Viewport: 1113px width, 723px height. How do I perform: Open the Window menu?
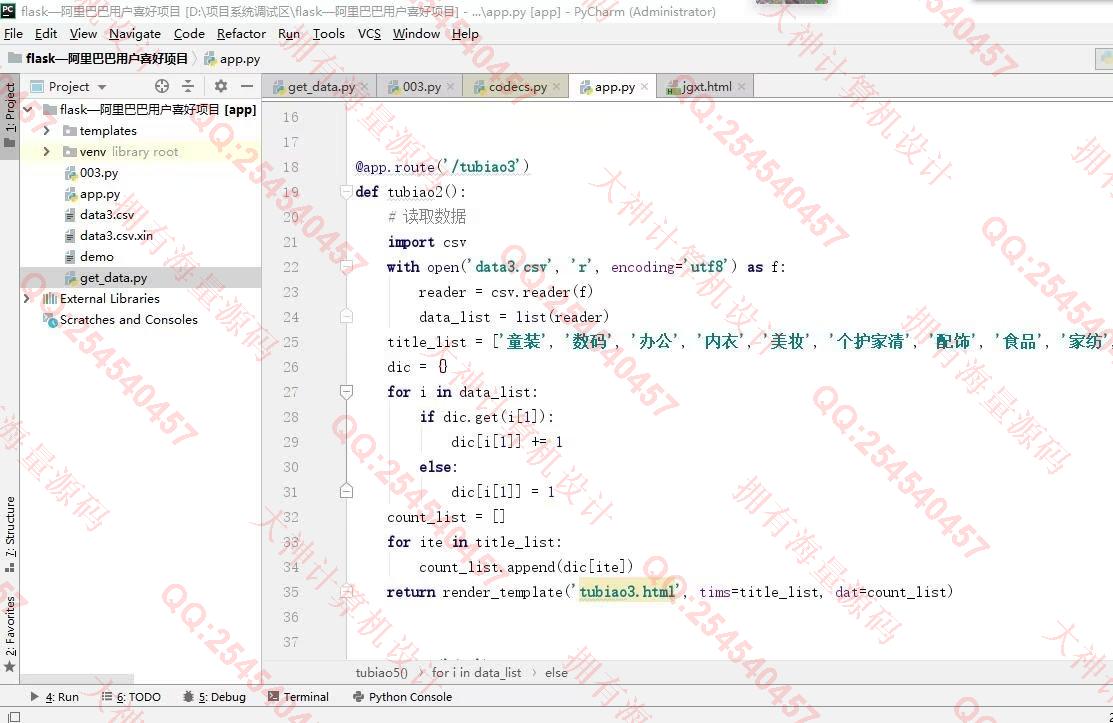tap(417, 33)
